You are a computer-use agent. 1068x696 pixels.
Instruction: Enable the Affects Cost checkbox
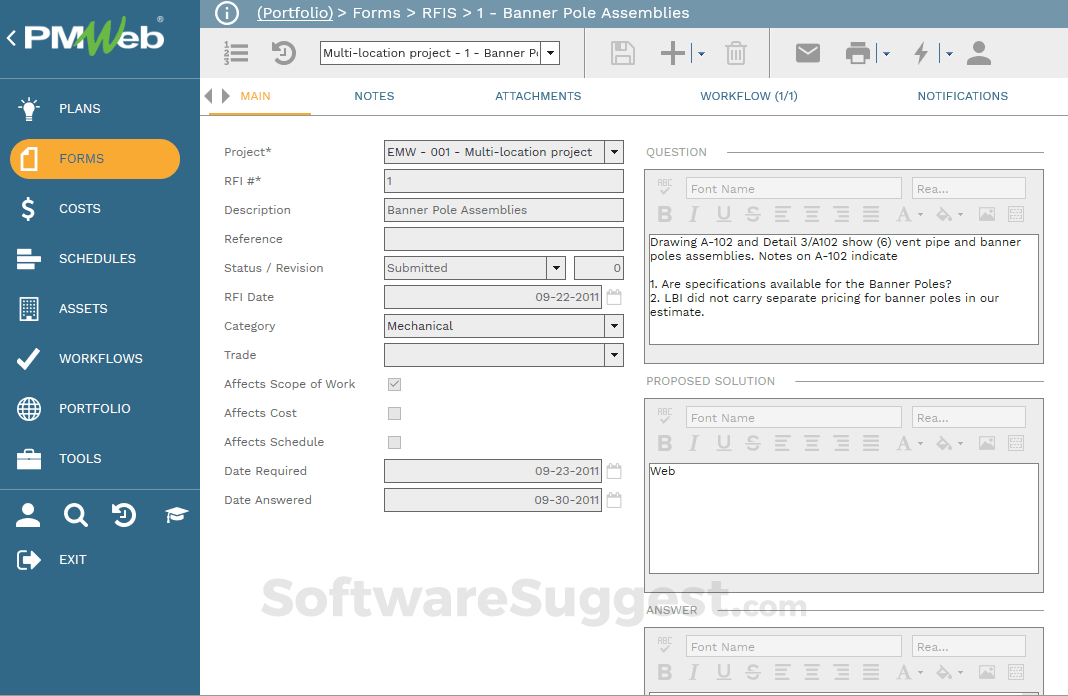click(x=394, y=413)
